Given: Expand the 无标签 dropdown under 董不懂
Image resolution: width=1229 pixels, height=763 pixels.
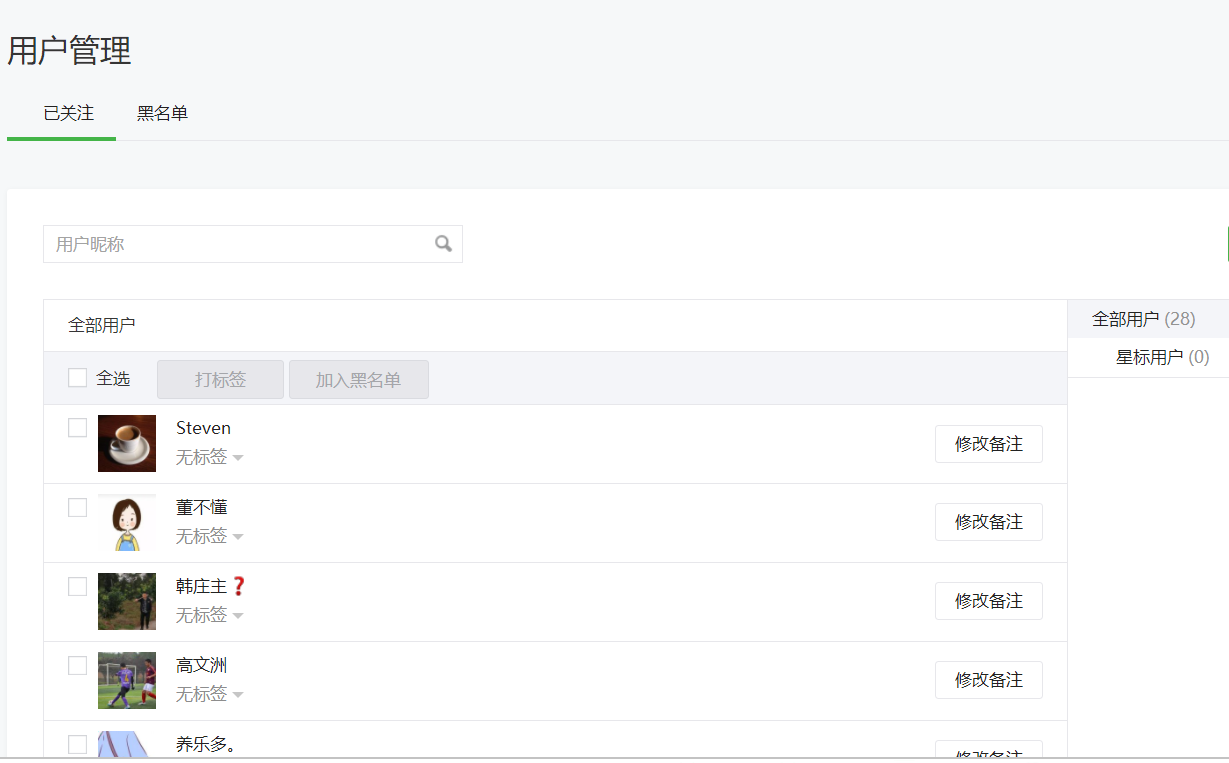Looking at the screenshot, I should pos(210,536).
